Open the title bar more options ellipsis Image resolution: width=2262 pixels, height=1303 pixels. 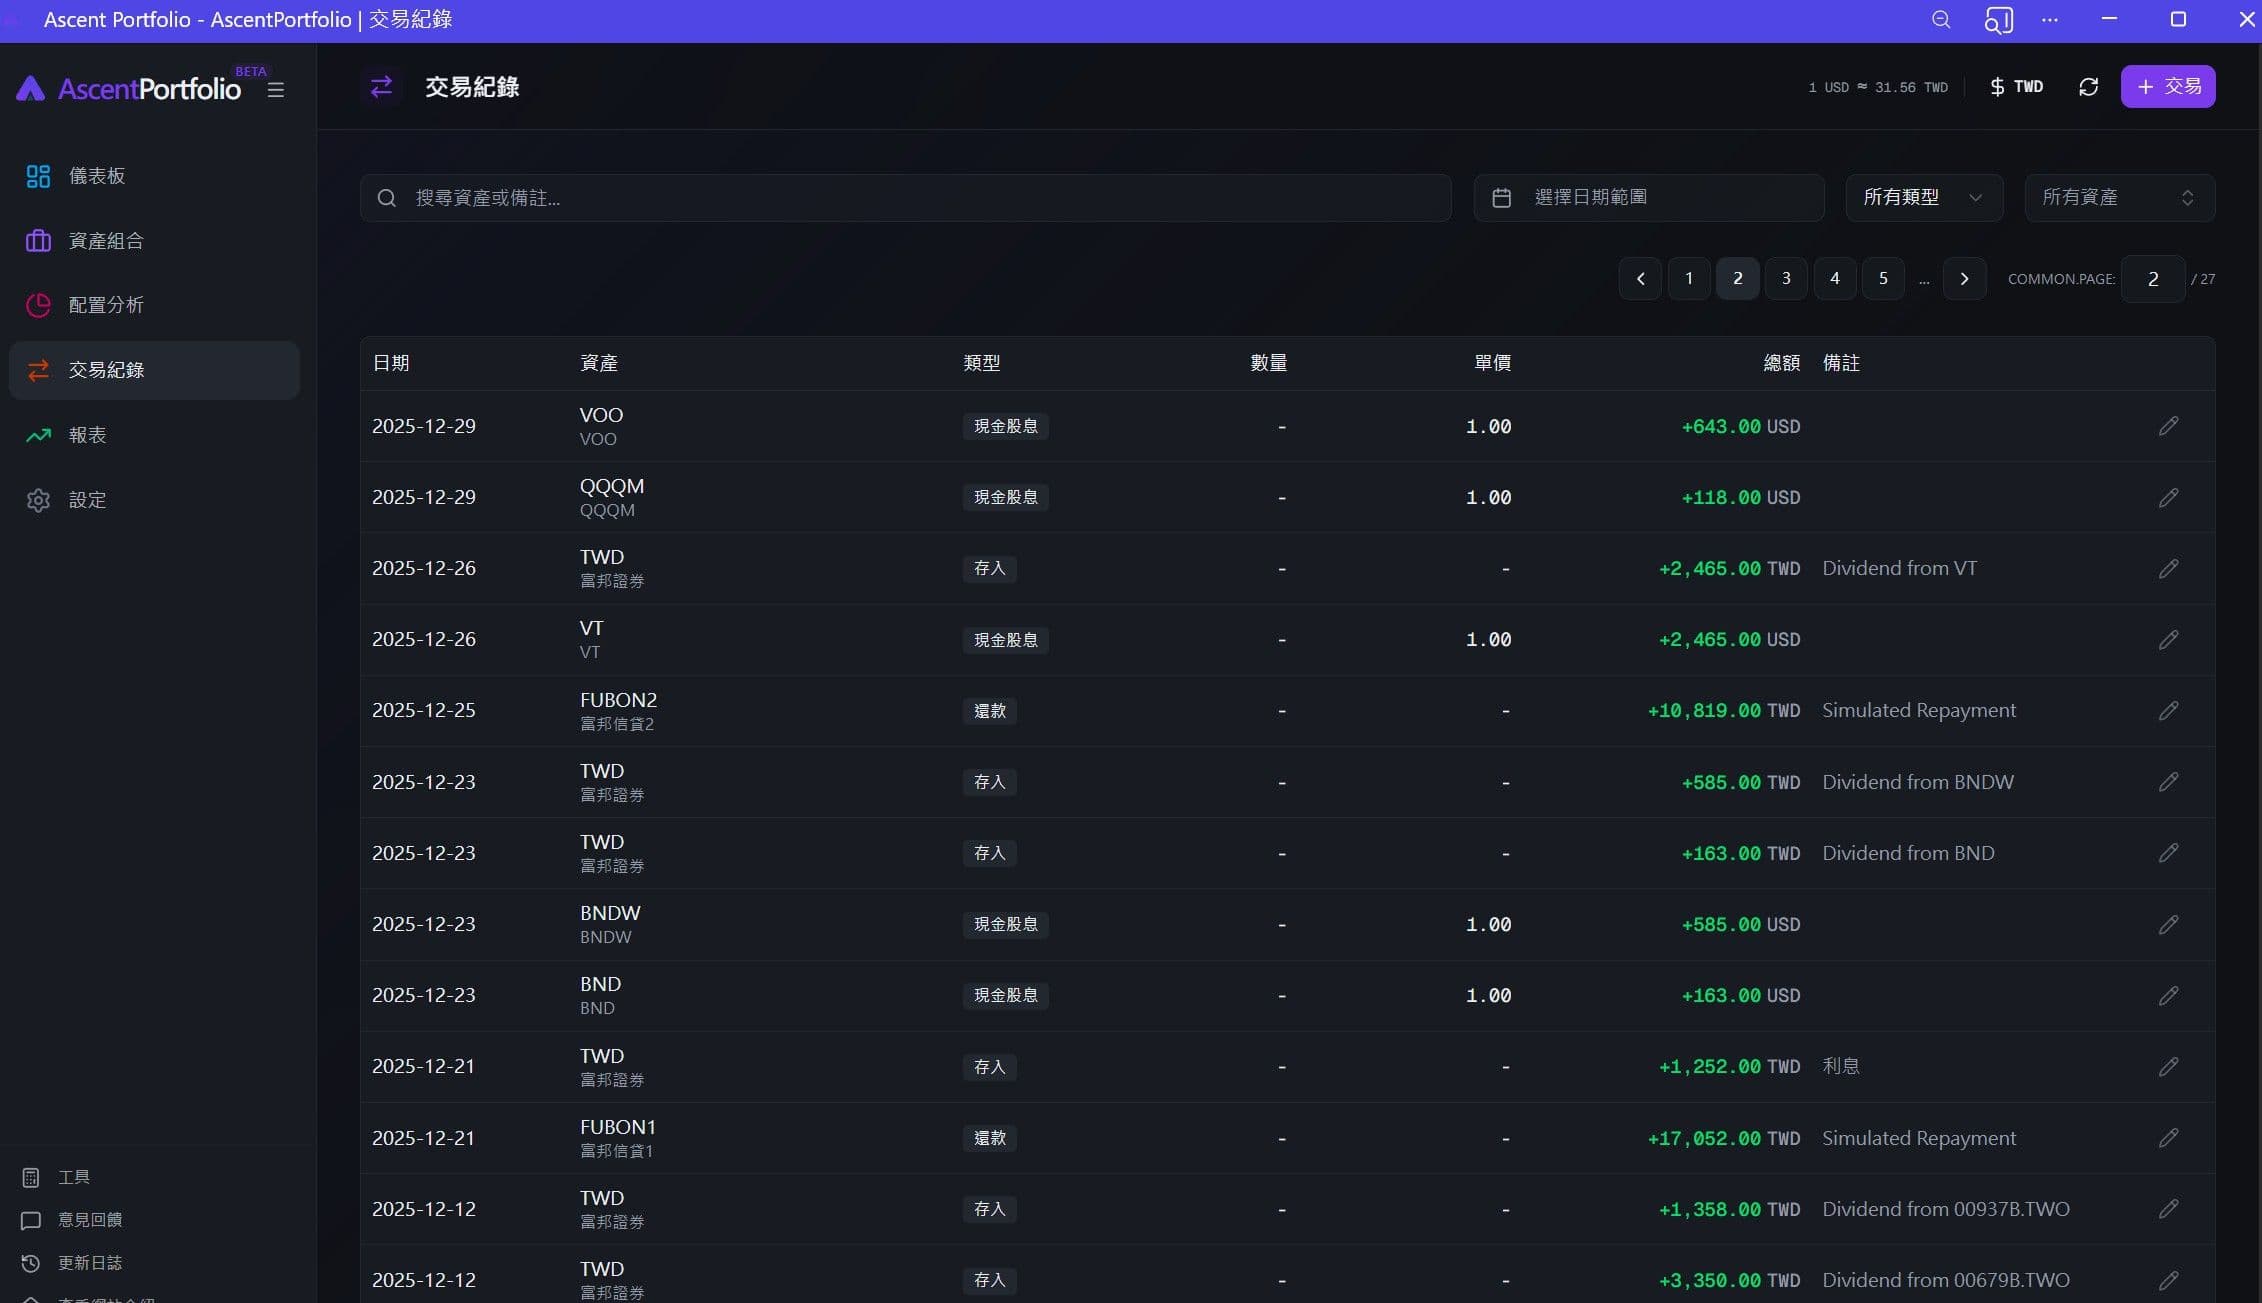click(x=2050, y=20)
